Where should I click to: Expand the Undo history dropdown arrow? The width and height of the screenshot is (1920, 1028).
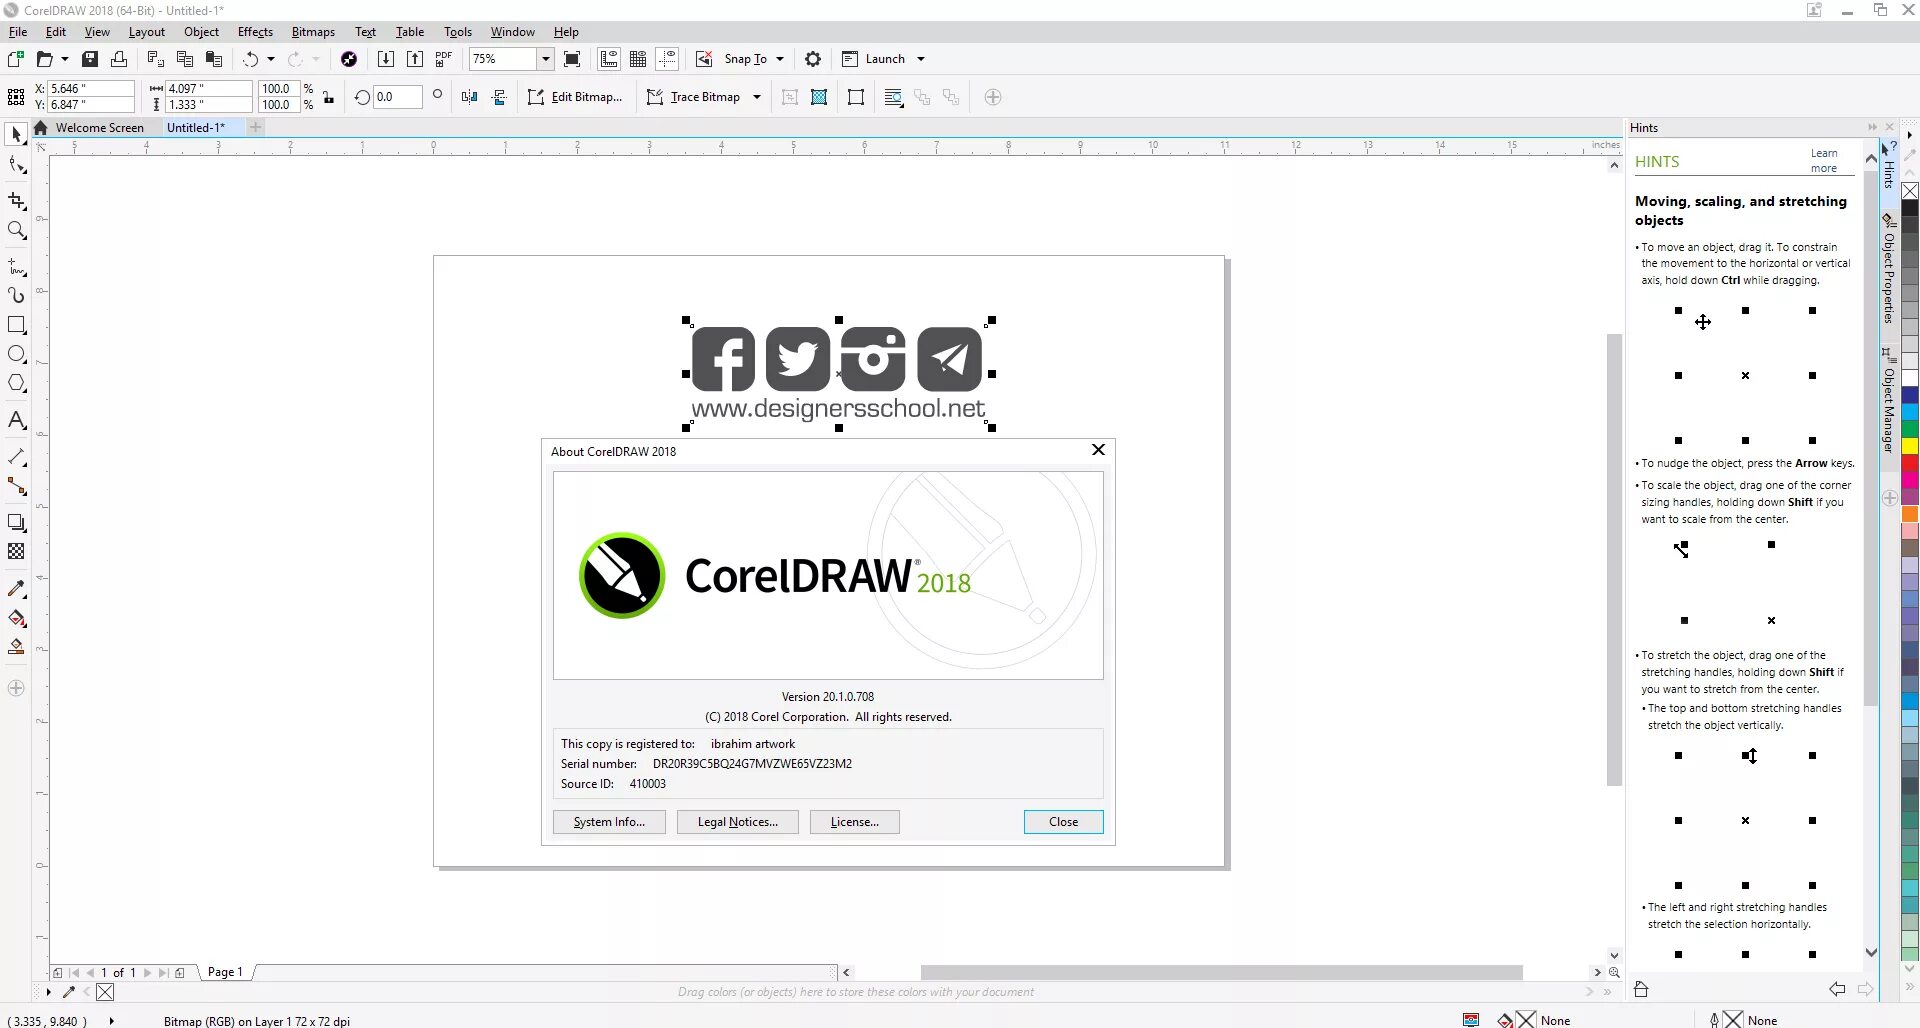[271, 59]
